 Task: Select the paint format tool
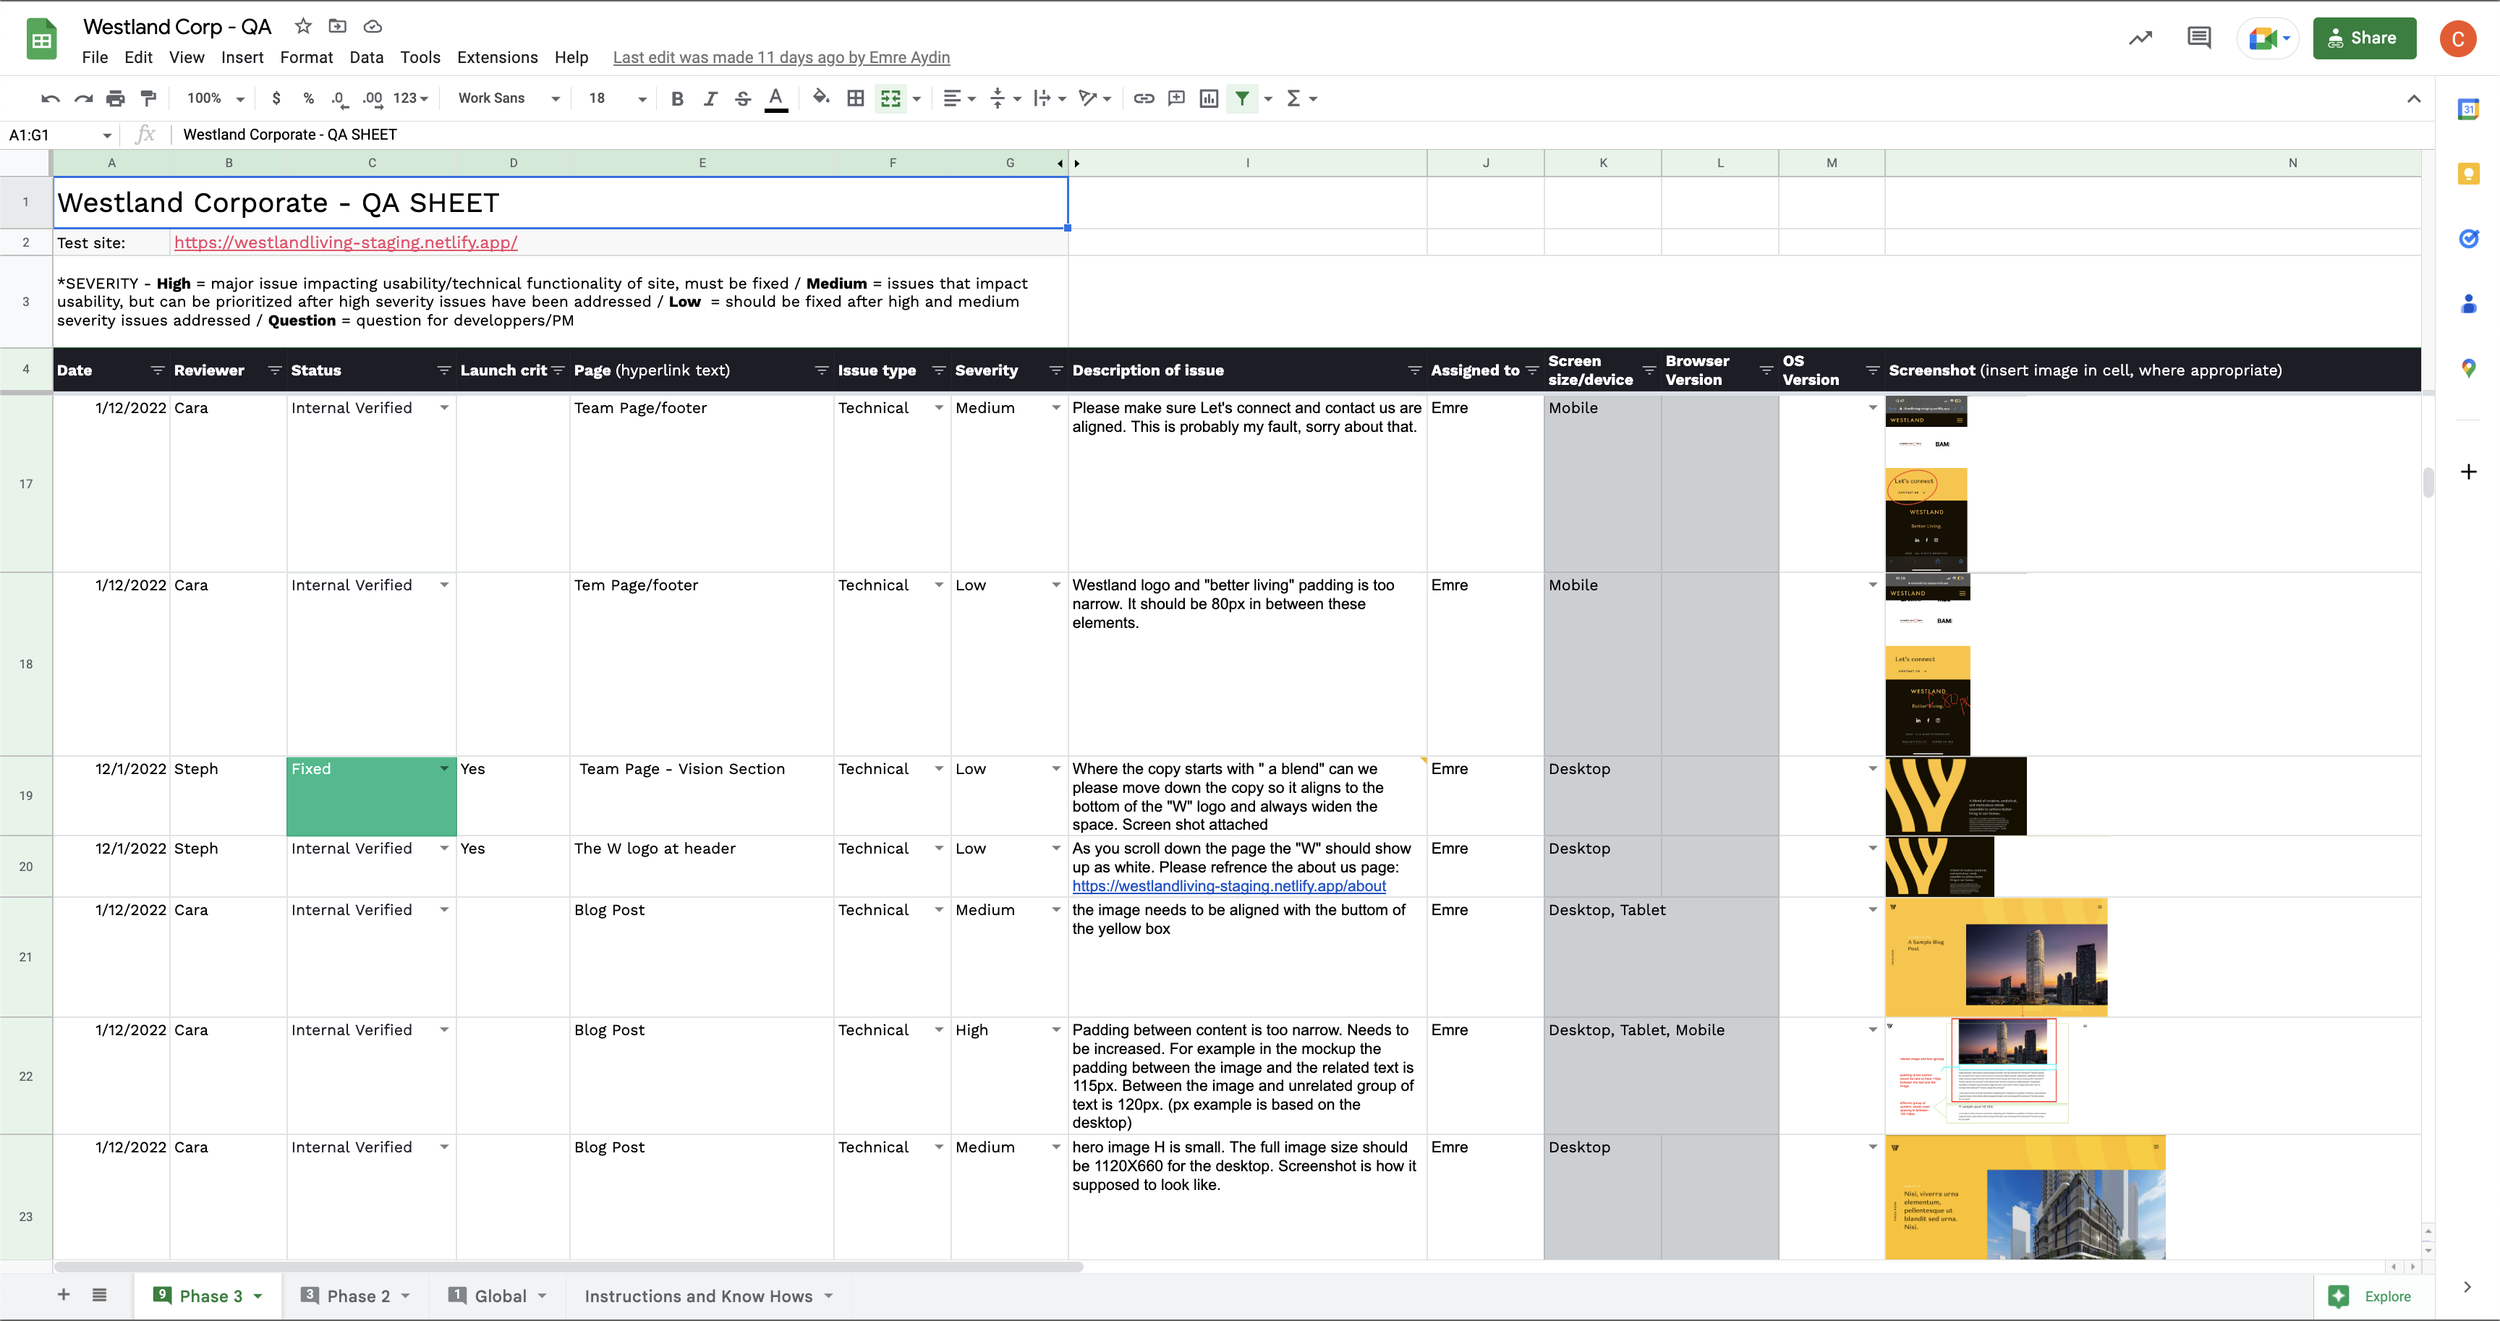coord(149,98)
